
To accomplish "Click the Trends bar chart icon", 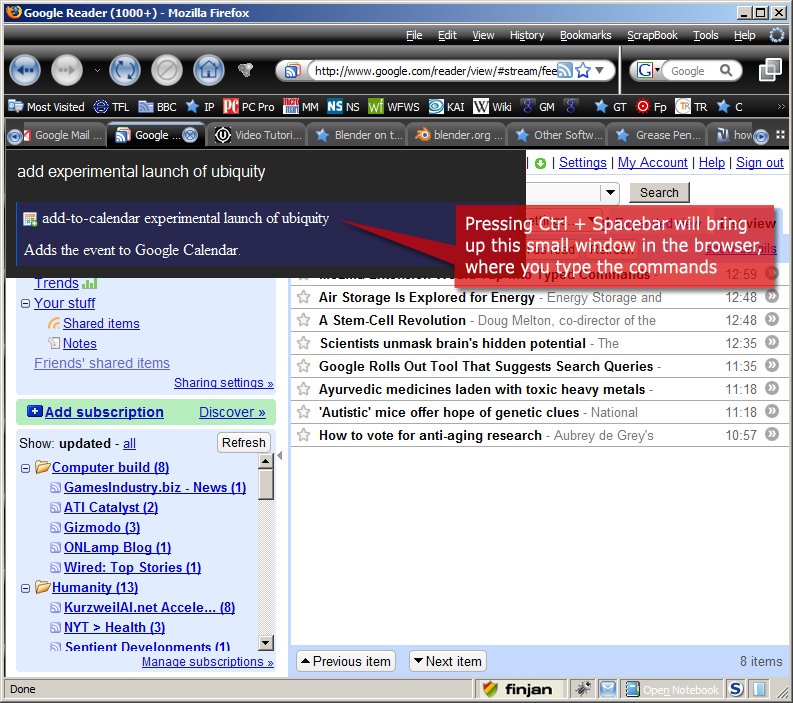I will [x=90, y=283].
